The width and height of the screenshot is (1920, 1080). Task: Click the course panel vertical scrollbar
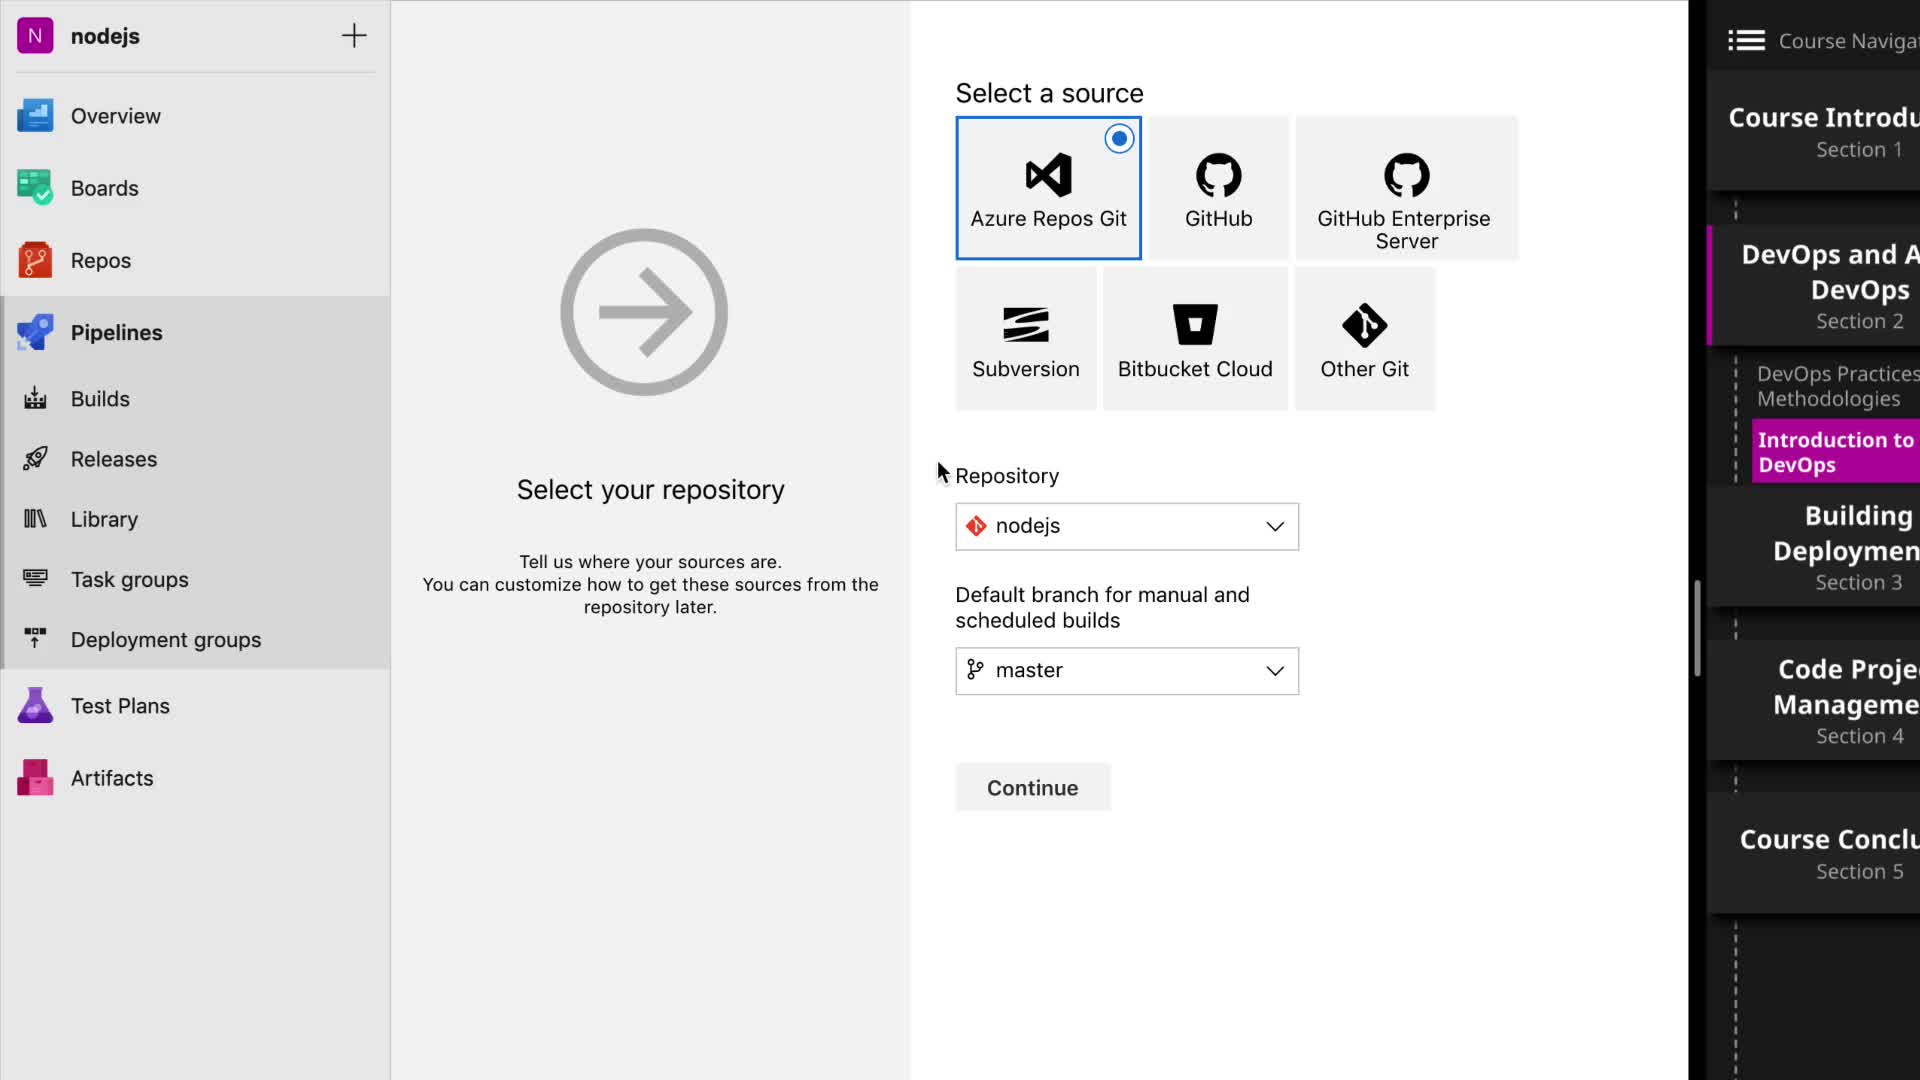pyautogui.click(x=1697, y=628)
